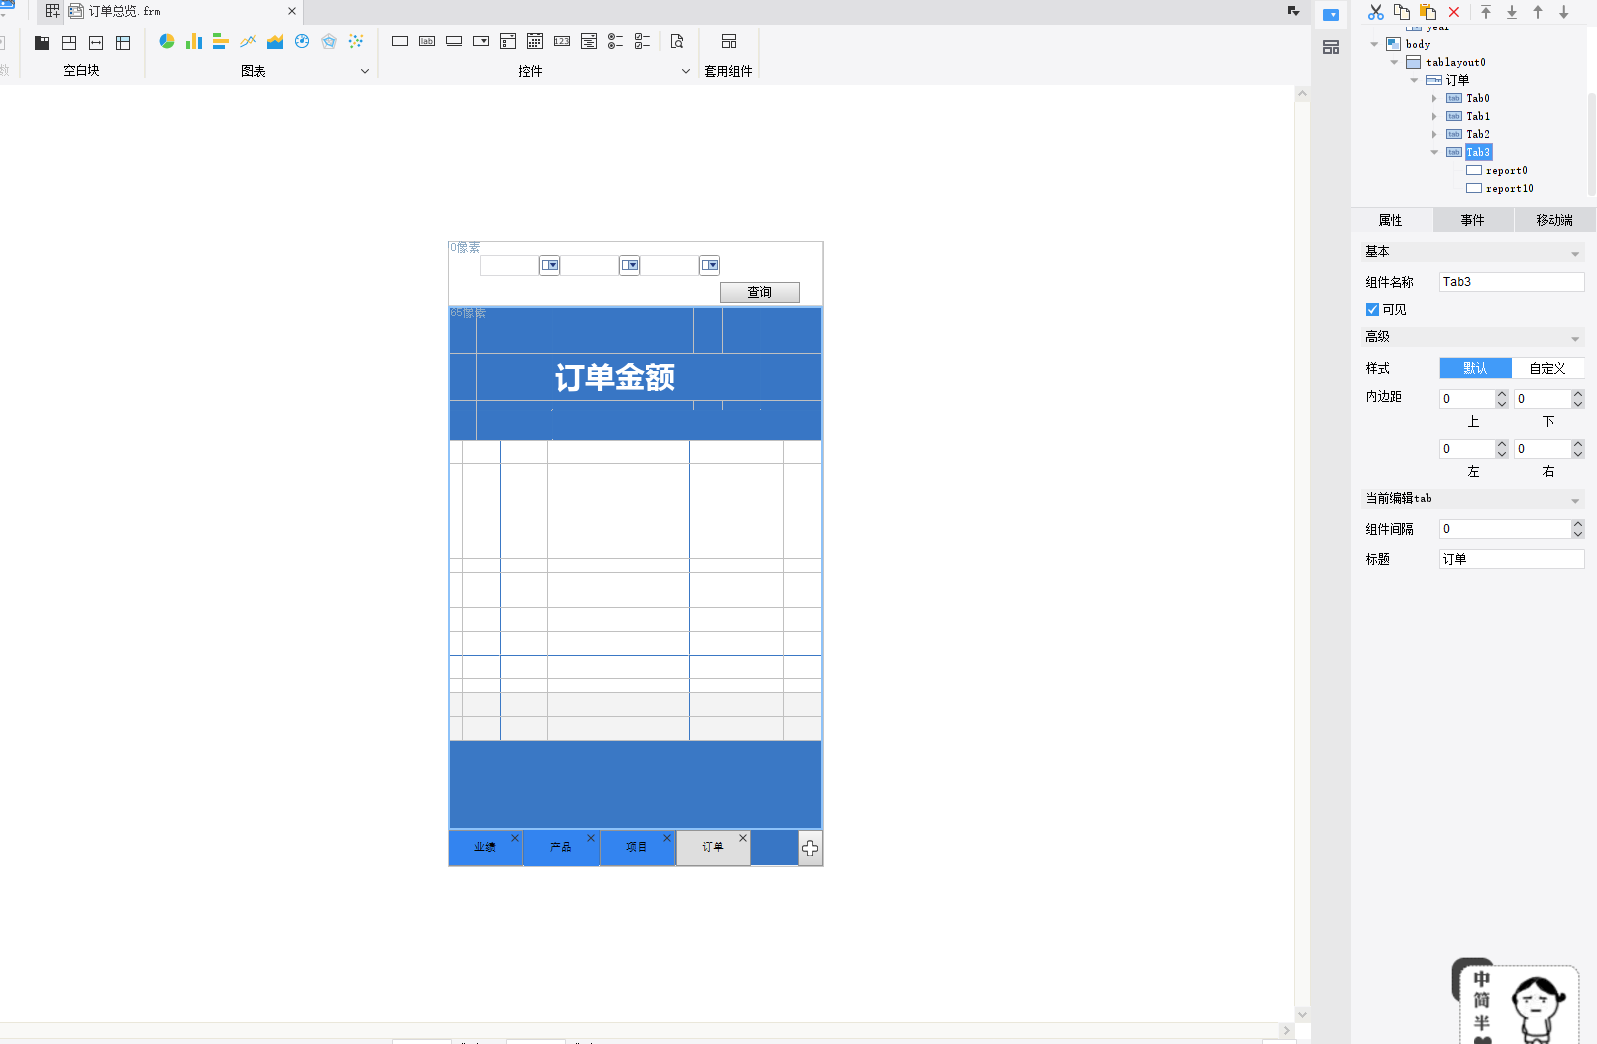This screenshot has width=1597, height=1044.
Task: Select the pie chart icon in toolbar
Action: 167,41
